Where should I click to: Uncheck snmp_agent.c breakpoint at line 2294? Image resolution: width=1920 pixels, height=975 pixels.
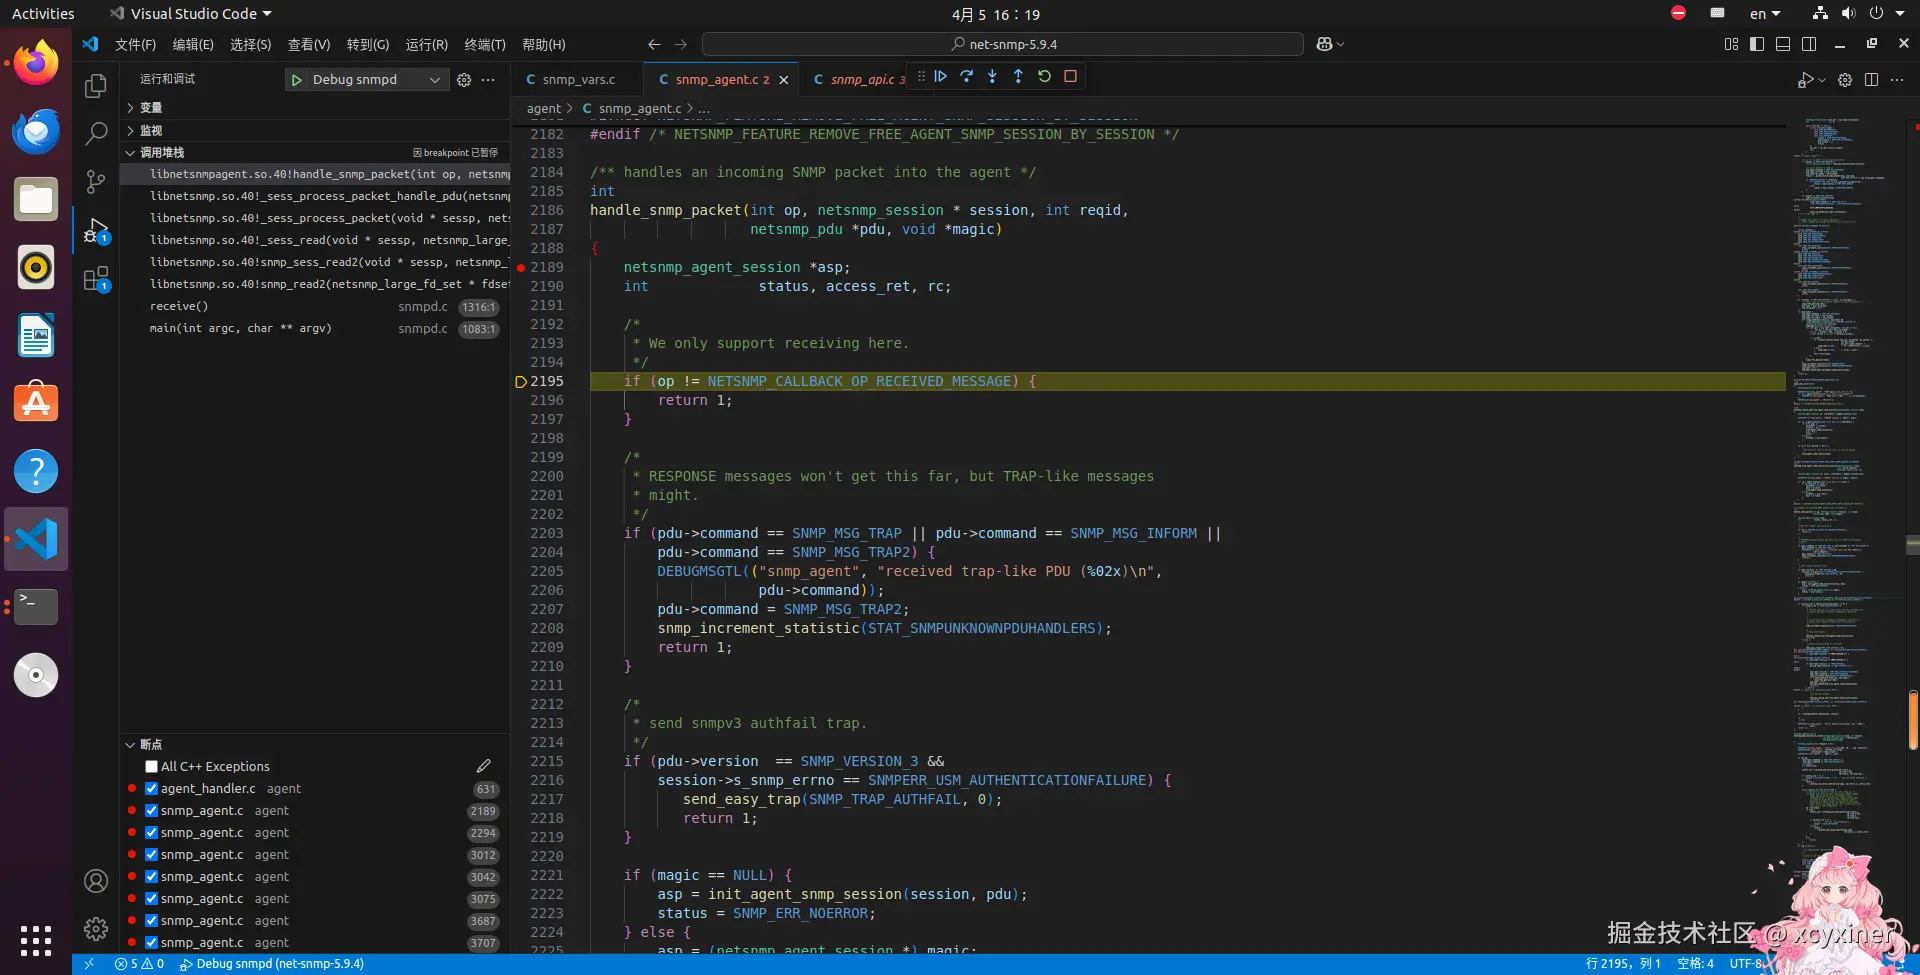pyautogui.click(x=152, y=833)
